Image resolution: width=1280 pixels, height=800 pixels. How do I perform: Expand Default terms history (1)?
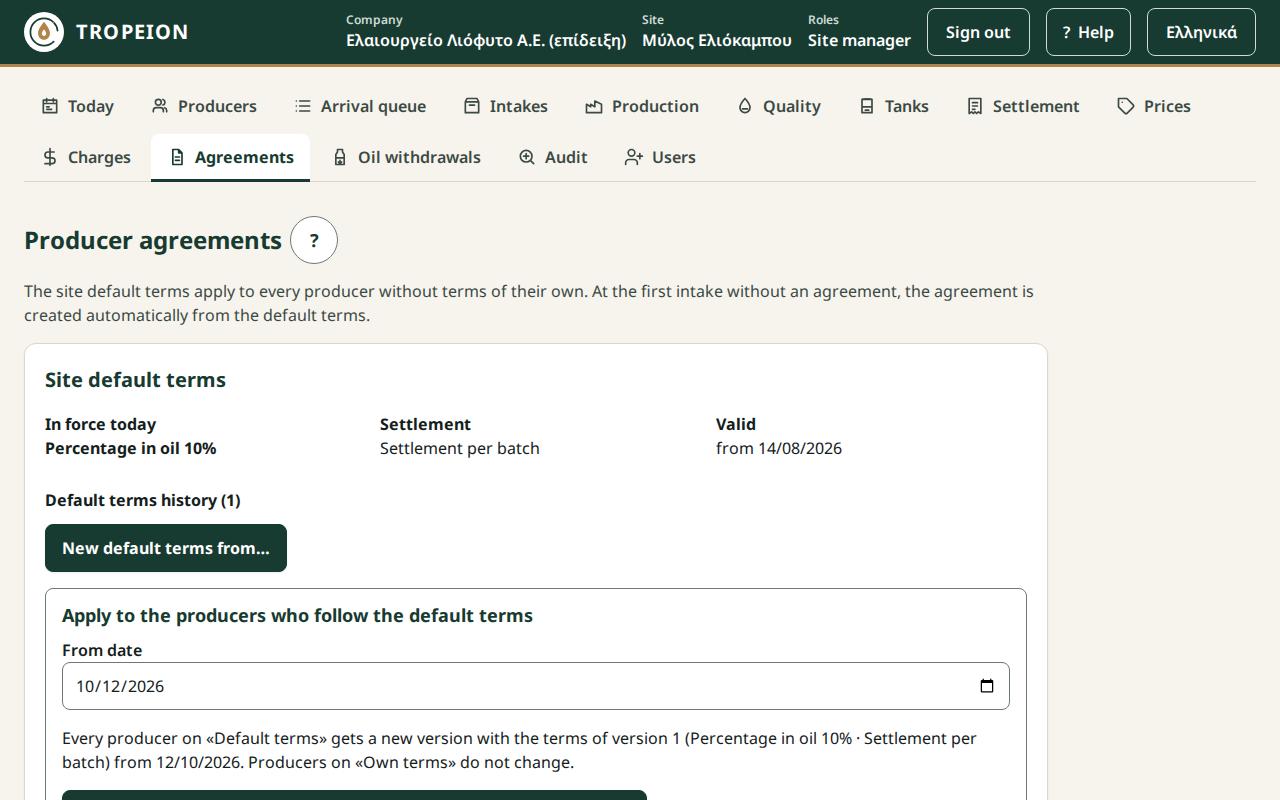pos(143,500)
